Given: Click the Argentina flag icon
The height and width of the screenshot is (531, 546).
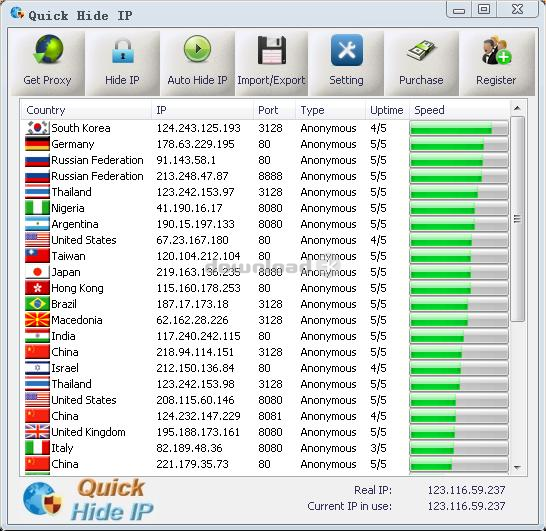Looking at the screenshot, I should pyautogui.click(x=37, y=224).
